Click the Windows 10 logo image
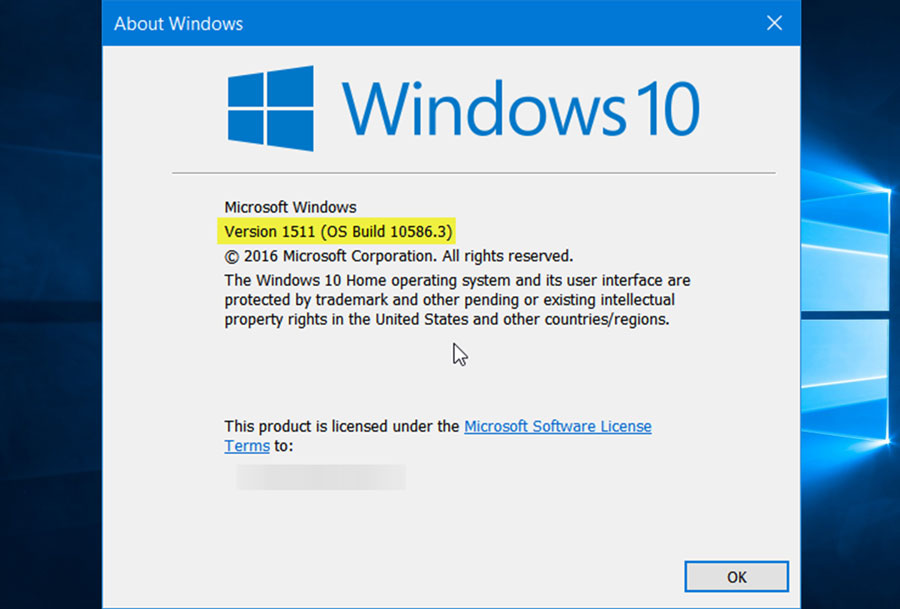The image size is (900, 609). [x=464, y=108]
